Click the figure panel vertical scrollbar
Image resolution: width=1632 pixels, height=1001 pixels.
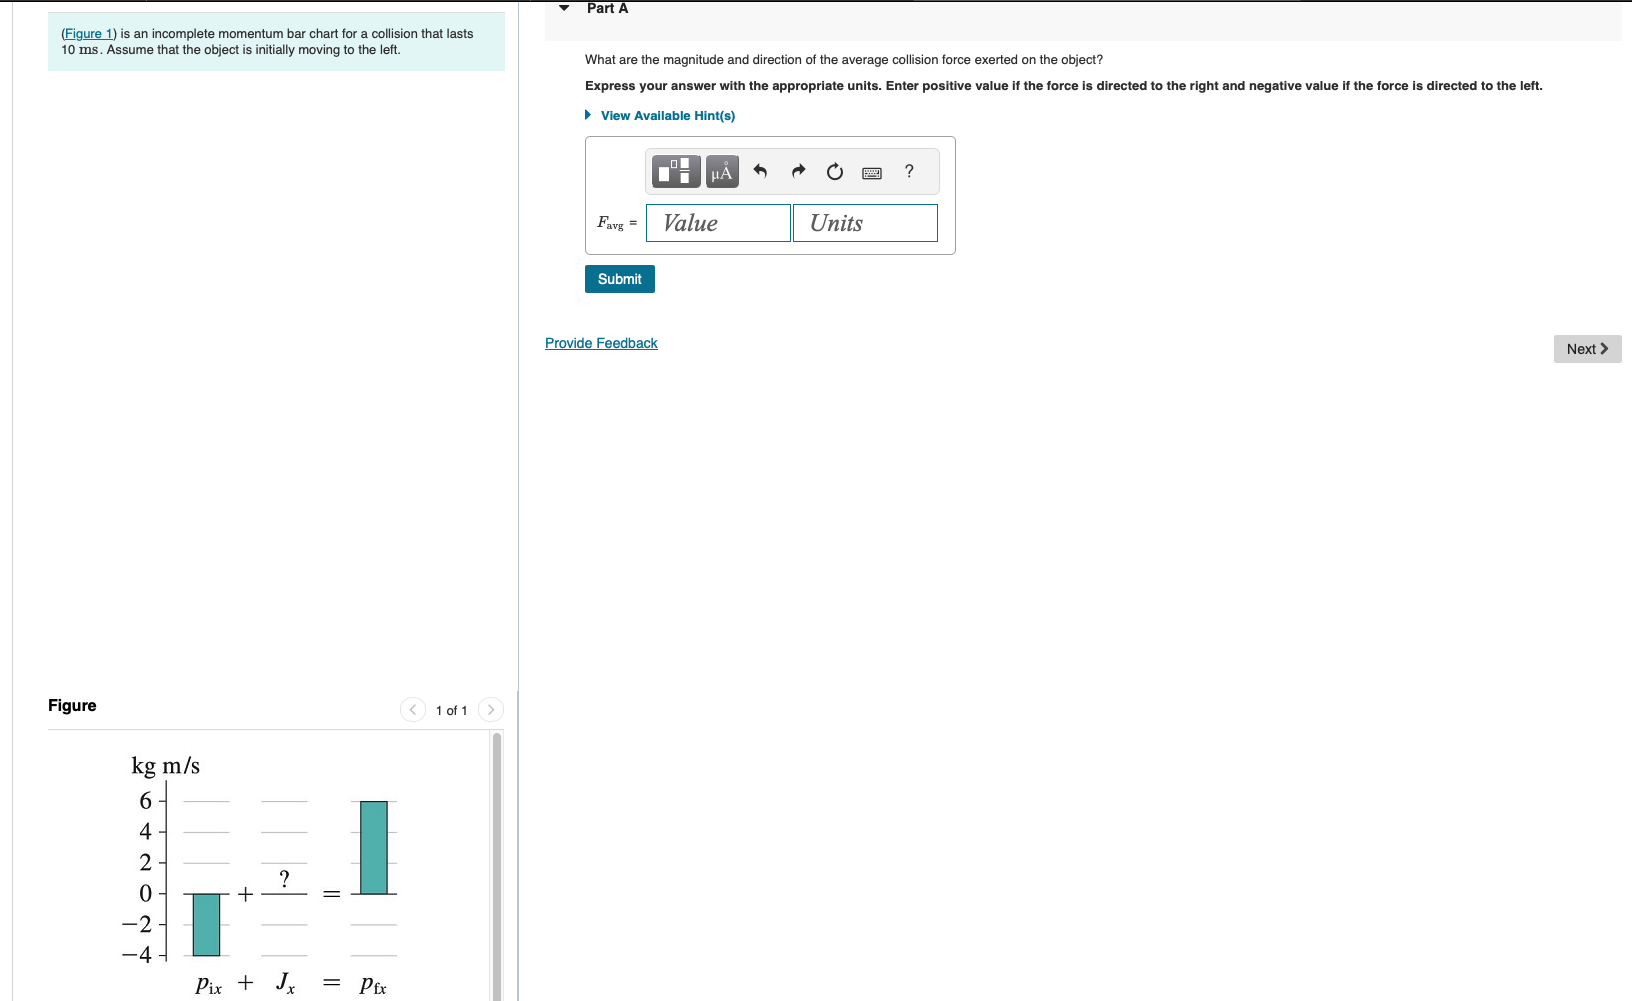pyautogui.click(x=497, y=865)
